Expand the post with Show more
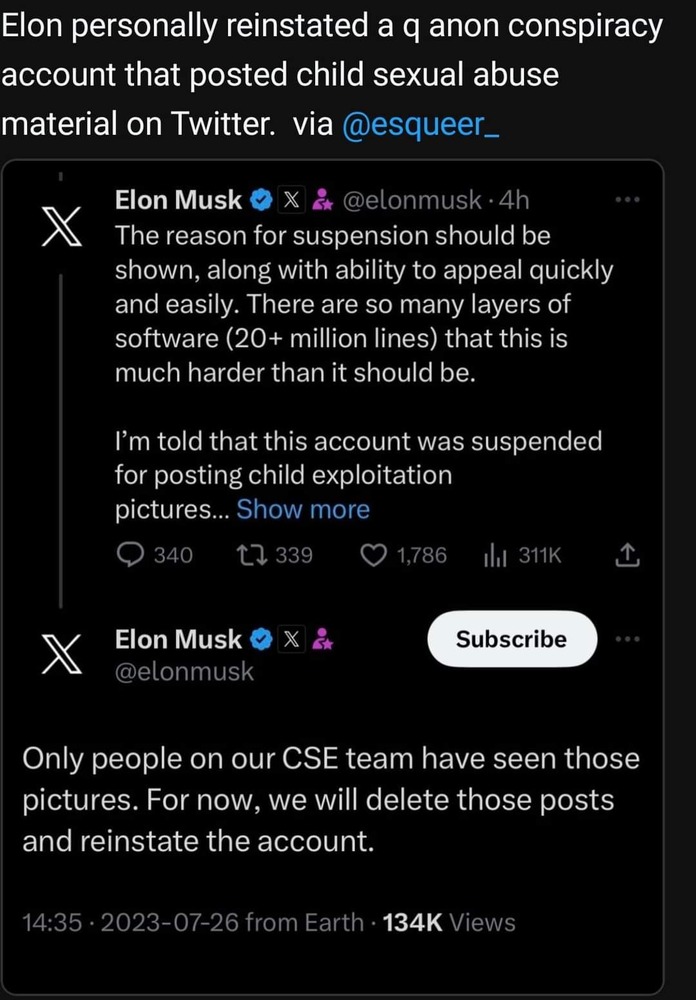696x1000 pixels. (303, 510)
